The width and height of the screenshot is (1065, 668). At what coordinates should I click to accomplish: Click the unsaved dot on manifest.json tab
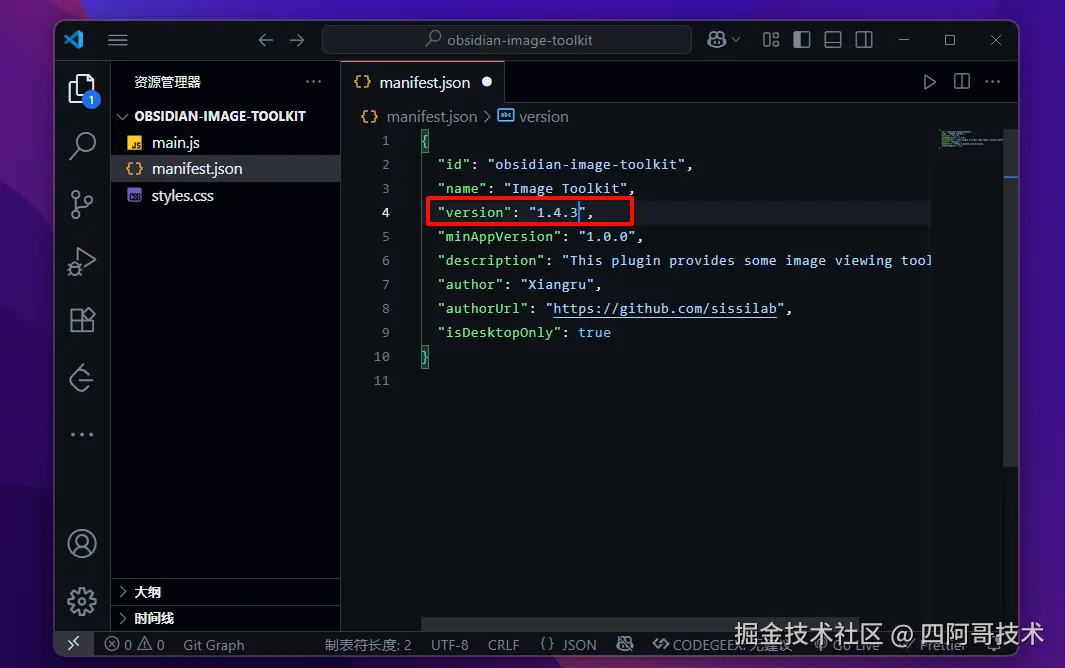[487, 82]
